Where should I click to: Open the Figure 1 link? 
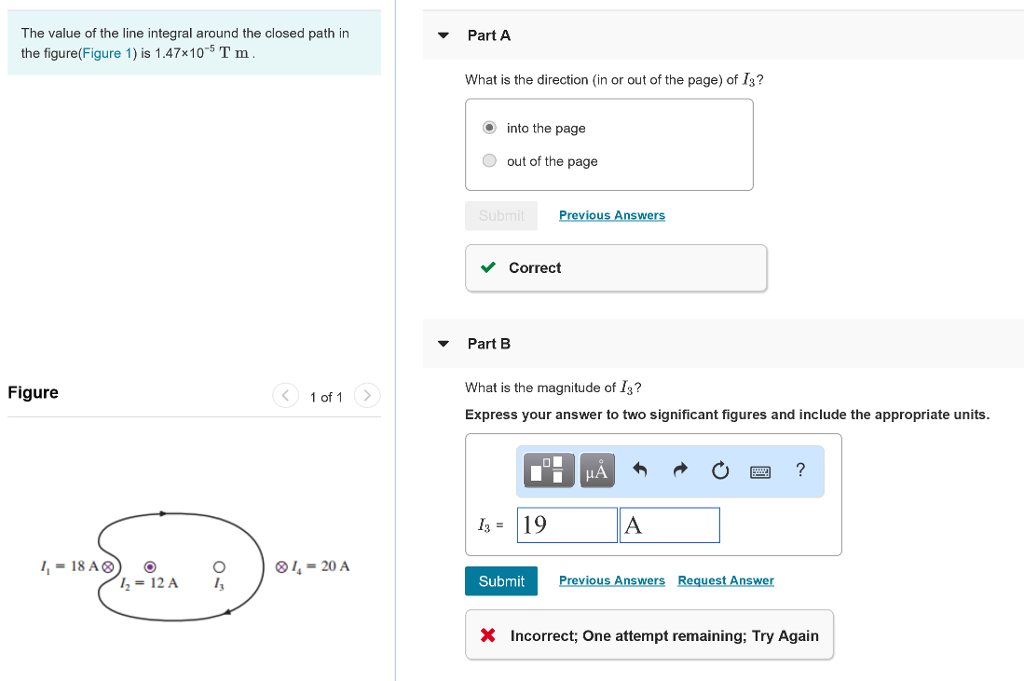[107, 53]
